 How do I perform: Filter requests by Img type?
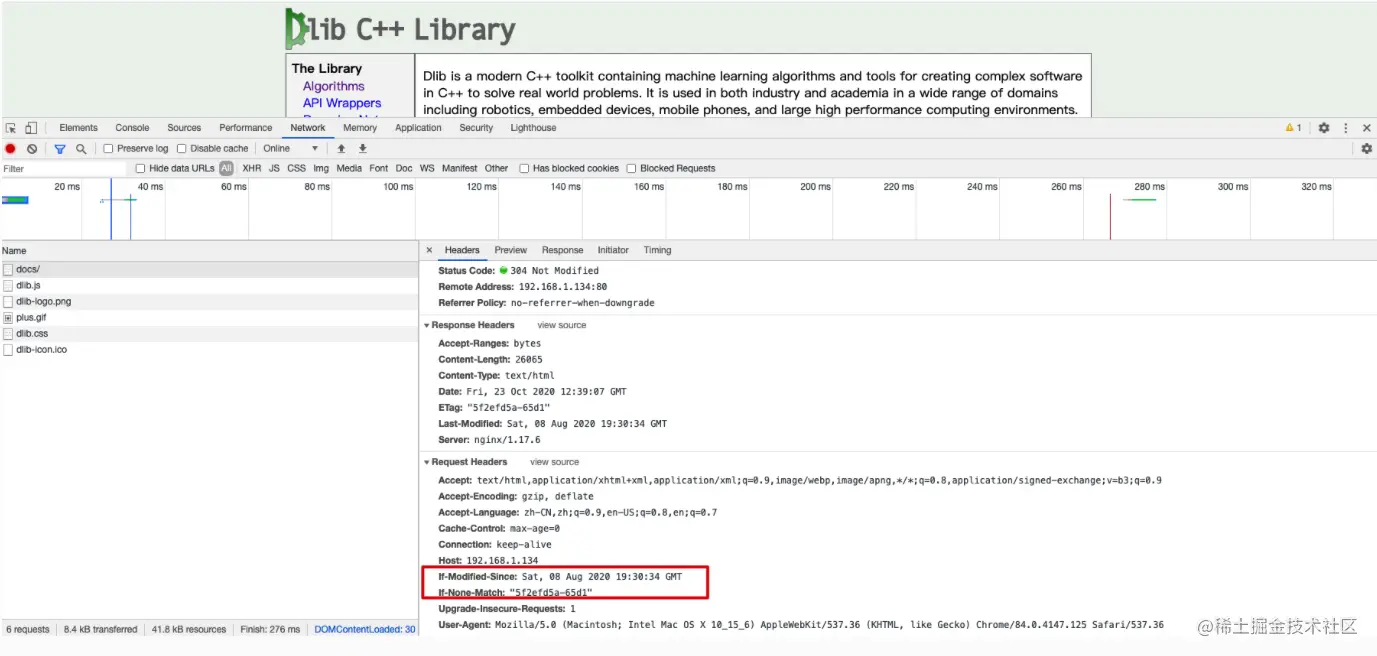[321, 168]
